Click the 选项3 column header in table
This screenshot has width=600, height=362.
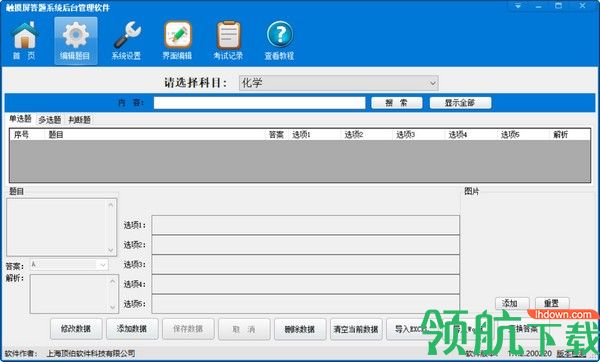click(x=419, y=135)
